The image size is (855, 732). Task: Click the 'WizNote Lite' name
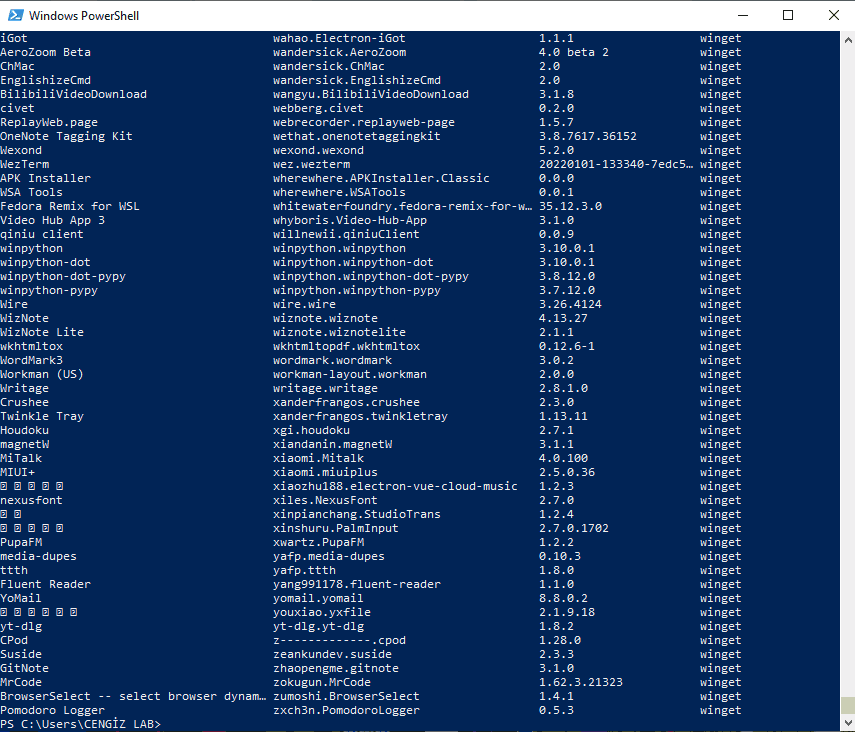(42, 332)
